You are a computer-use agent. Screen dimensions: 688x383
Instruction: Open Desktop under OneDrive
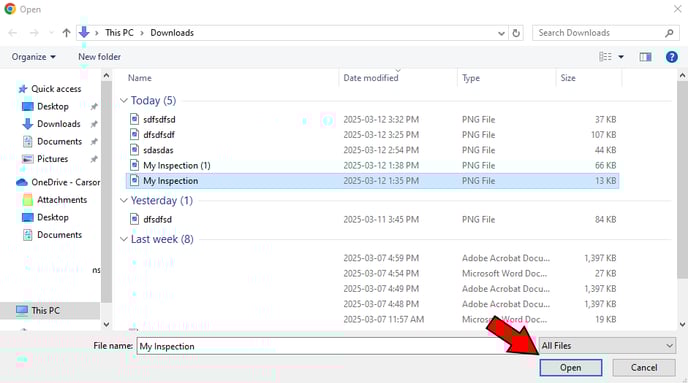(x=45, y=218)
